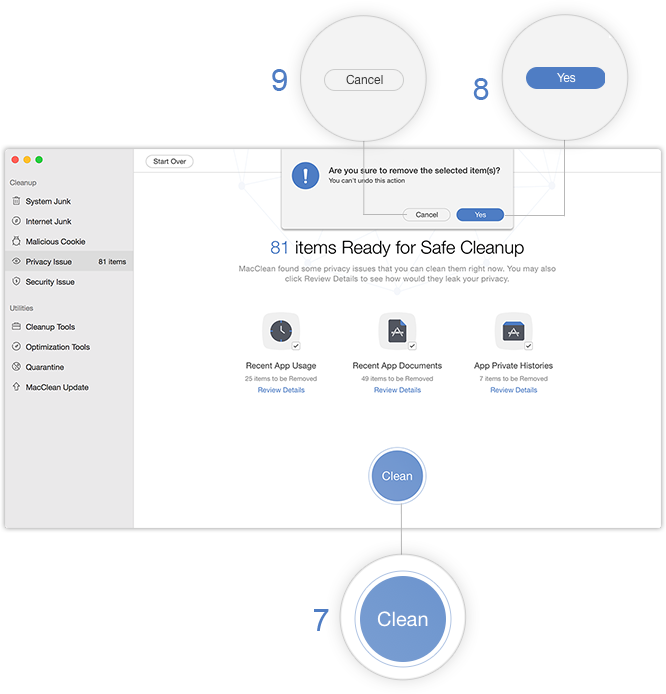This screenshot has width=666, height=694.
Task: Toggle the Recent App Documents checkbox
Action: coord(412,345)
